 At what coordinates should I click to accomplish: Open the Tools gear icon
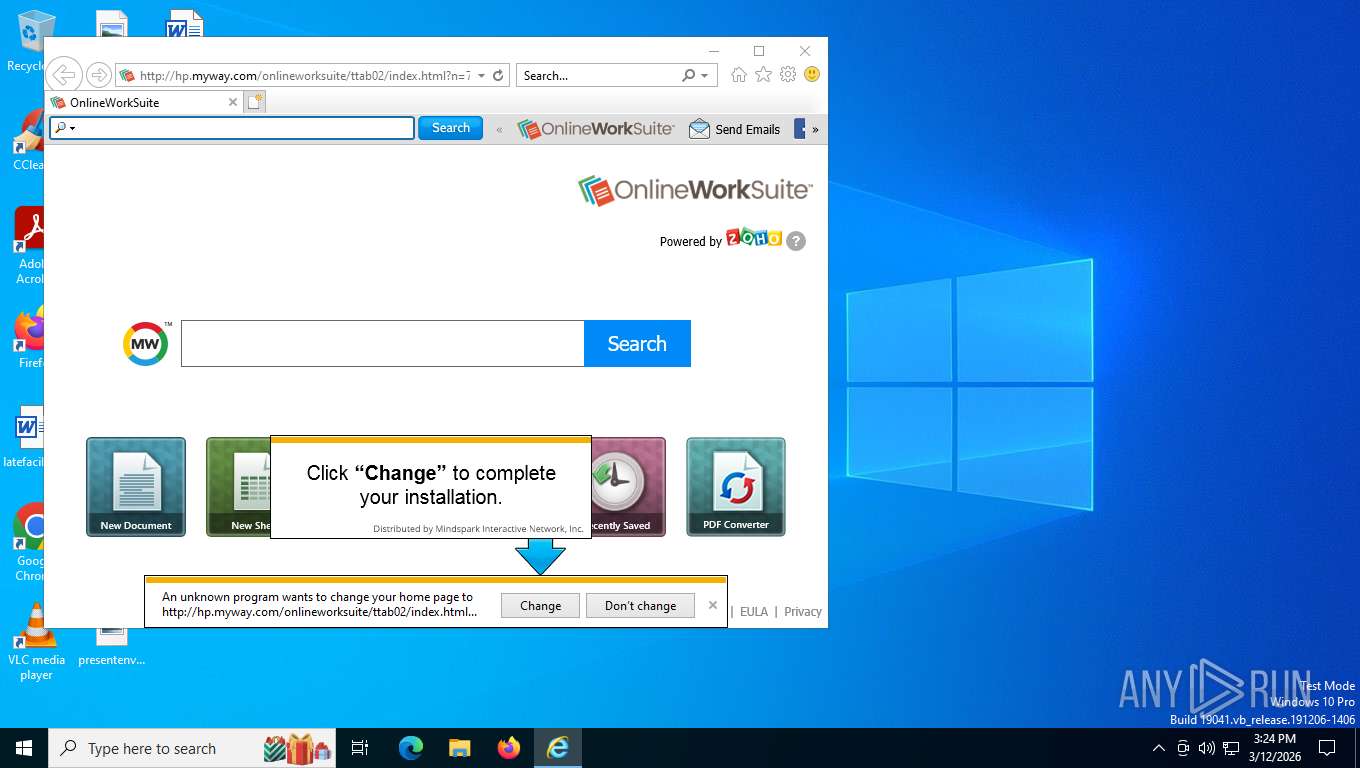(788, 75)
